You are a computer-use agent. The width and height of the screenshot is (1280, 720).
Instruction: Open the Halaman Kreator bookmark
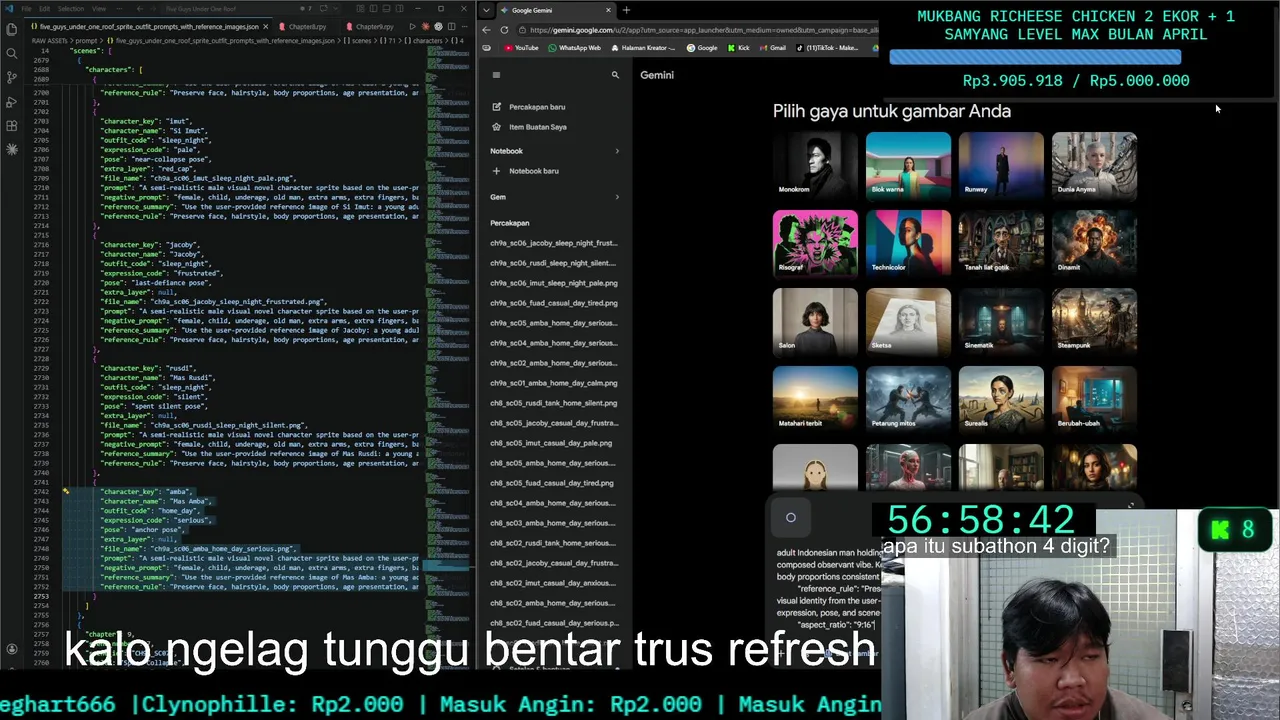(x=642, y=48)
